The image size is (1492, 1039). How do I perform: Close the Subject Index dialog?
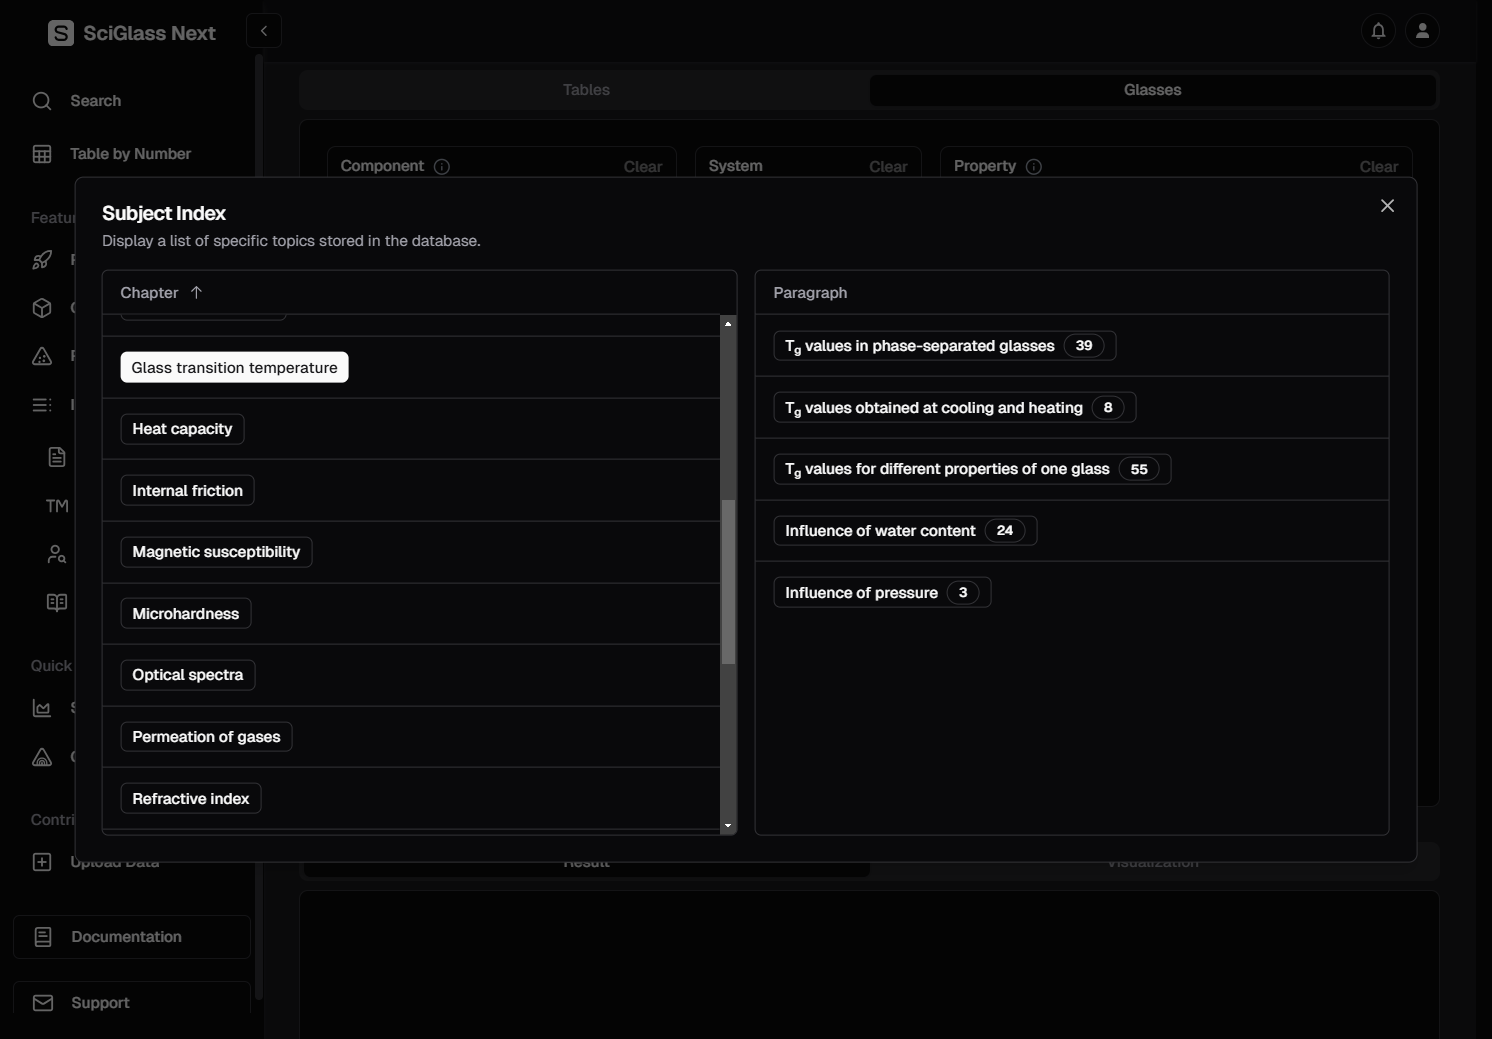point(1387,206)
